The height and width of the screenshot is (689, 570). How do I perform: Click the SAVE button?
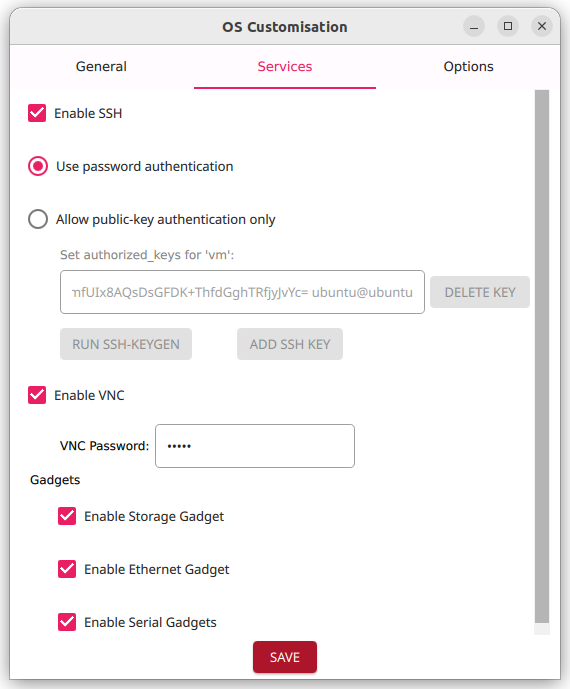(x=285, y=657)
